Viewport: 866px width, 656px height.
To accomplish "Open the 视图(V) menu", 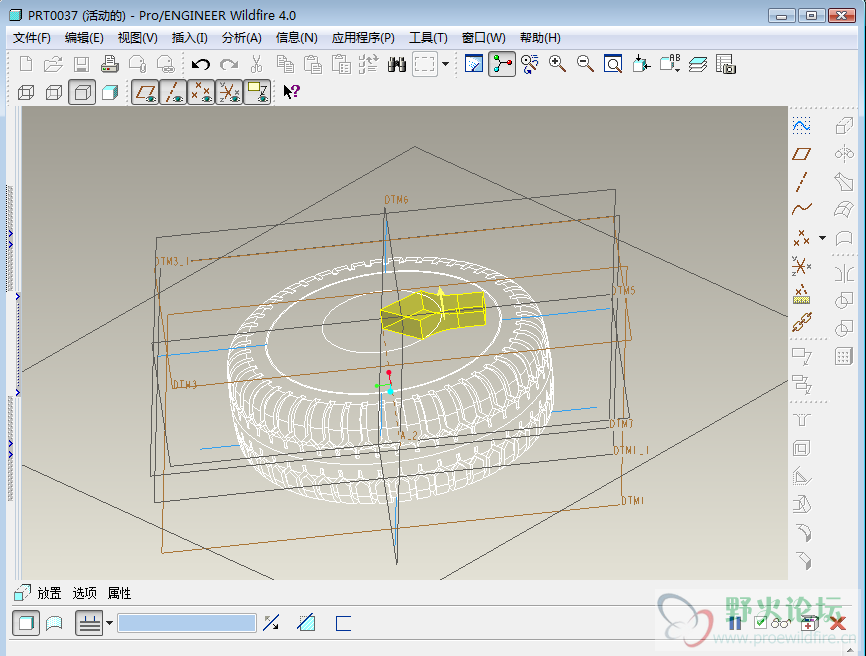I will click(x=138, y=38).
